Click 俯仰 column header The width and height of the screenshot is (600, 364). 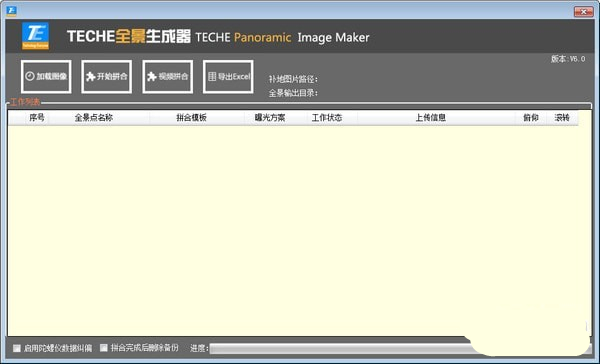tap(531, 118)
